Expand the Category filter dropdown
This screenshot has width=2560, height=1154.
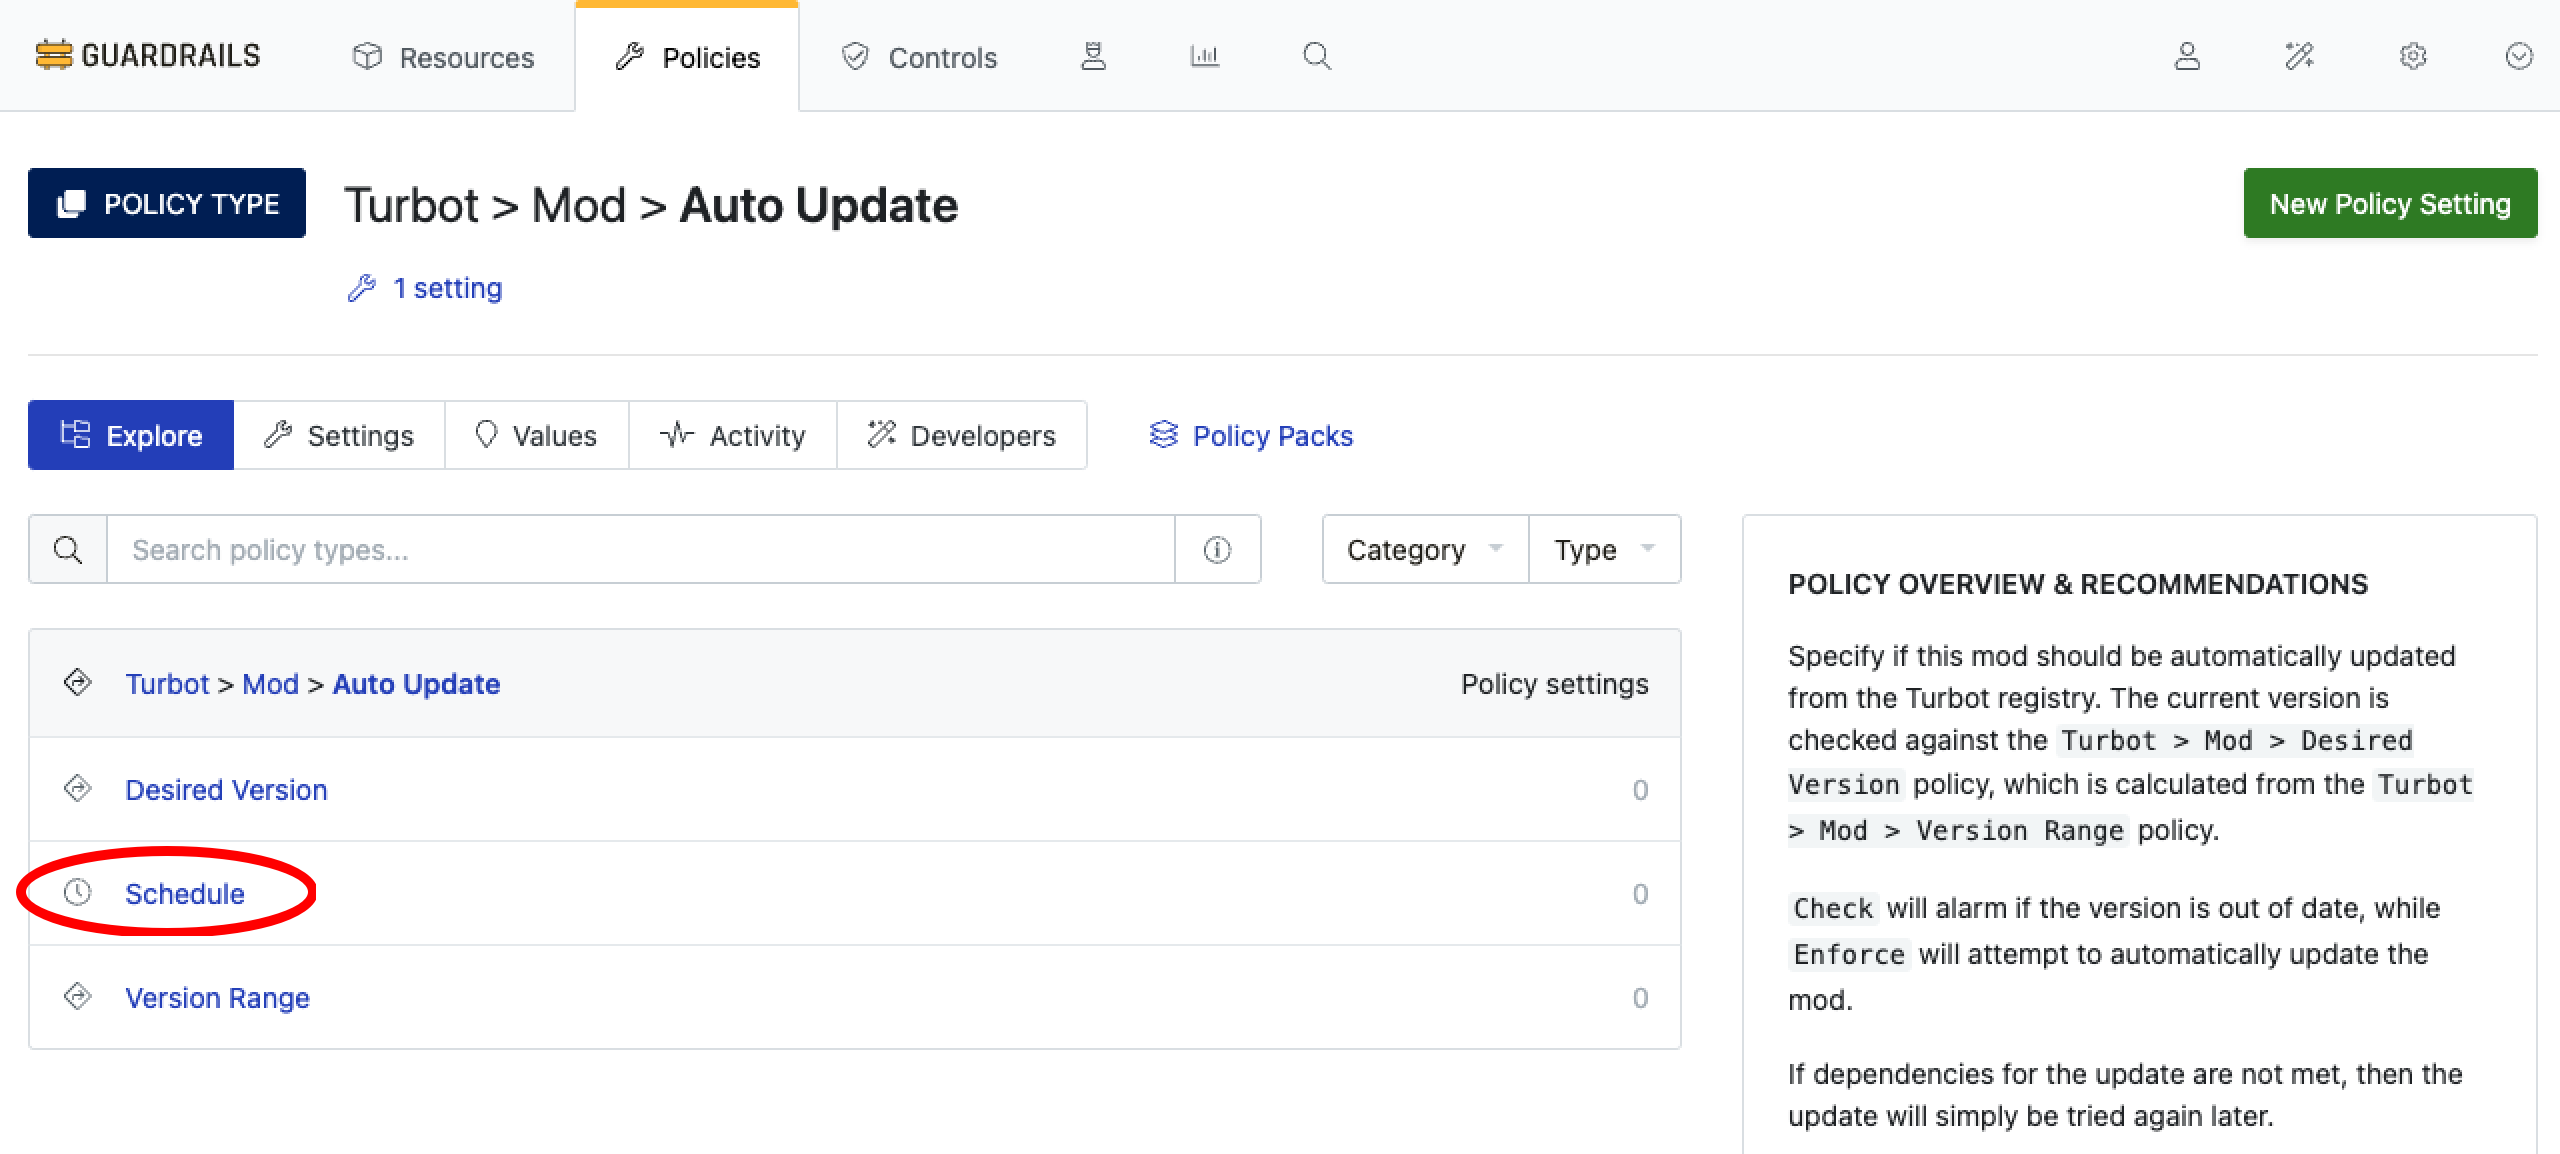(1424, 550)
